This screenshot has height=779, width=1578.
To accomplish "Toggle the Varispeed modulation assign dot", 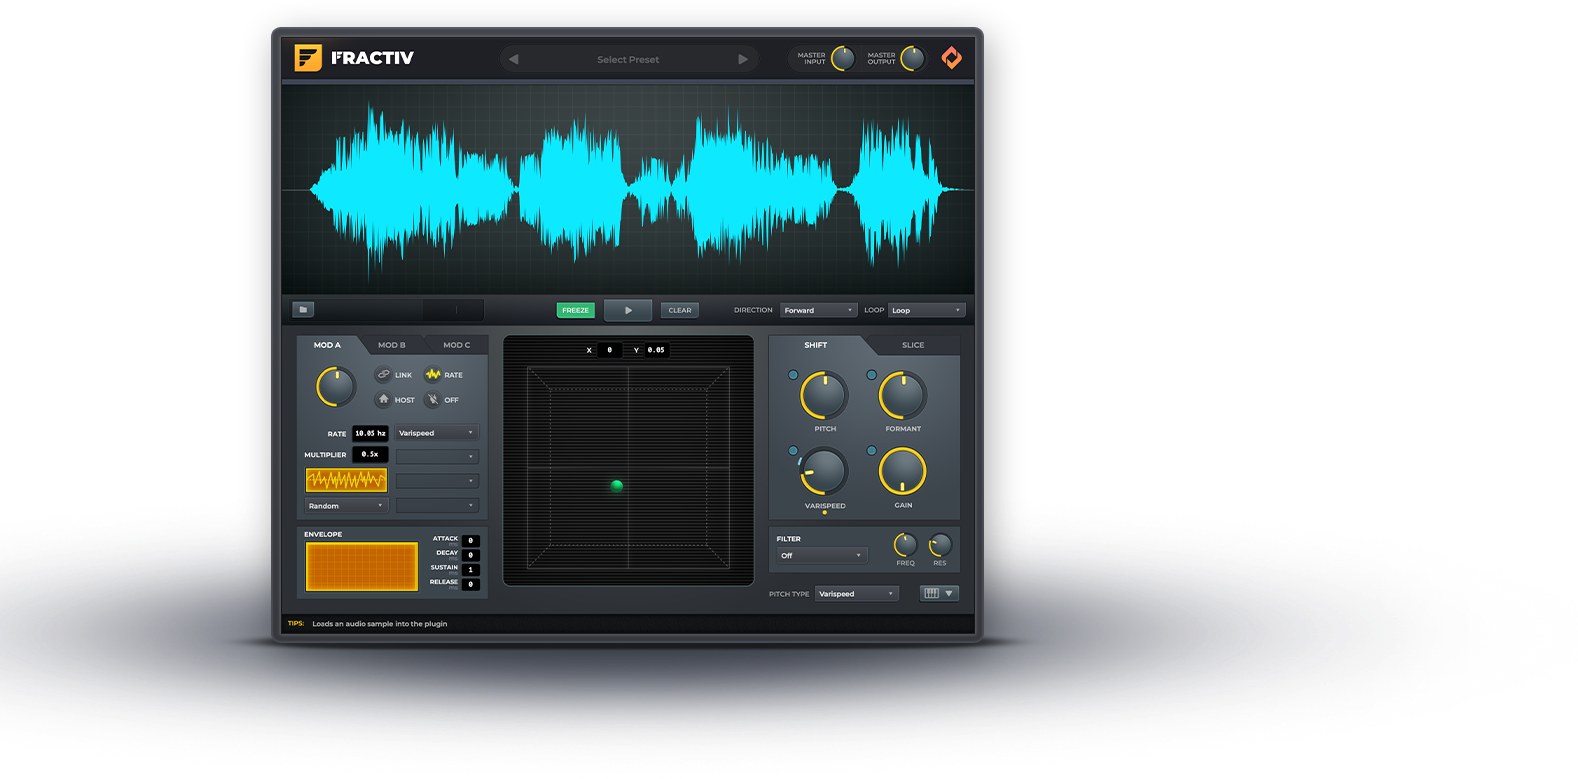I will click(793, 451).
